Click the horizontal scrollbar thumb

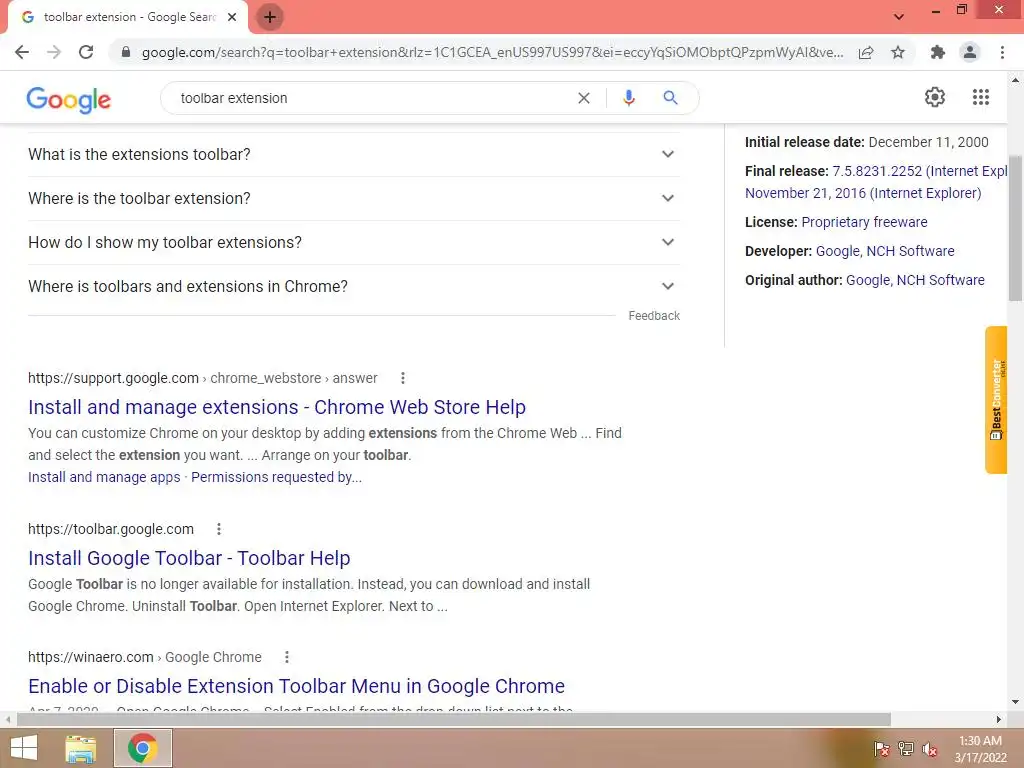(x=454, y=720)
